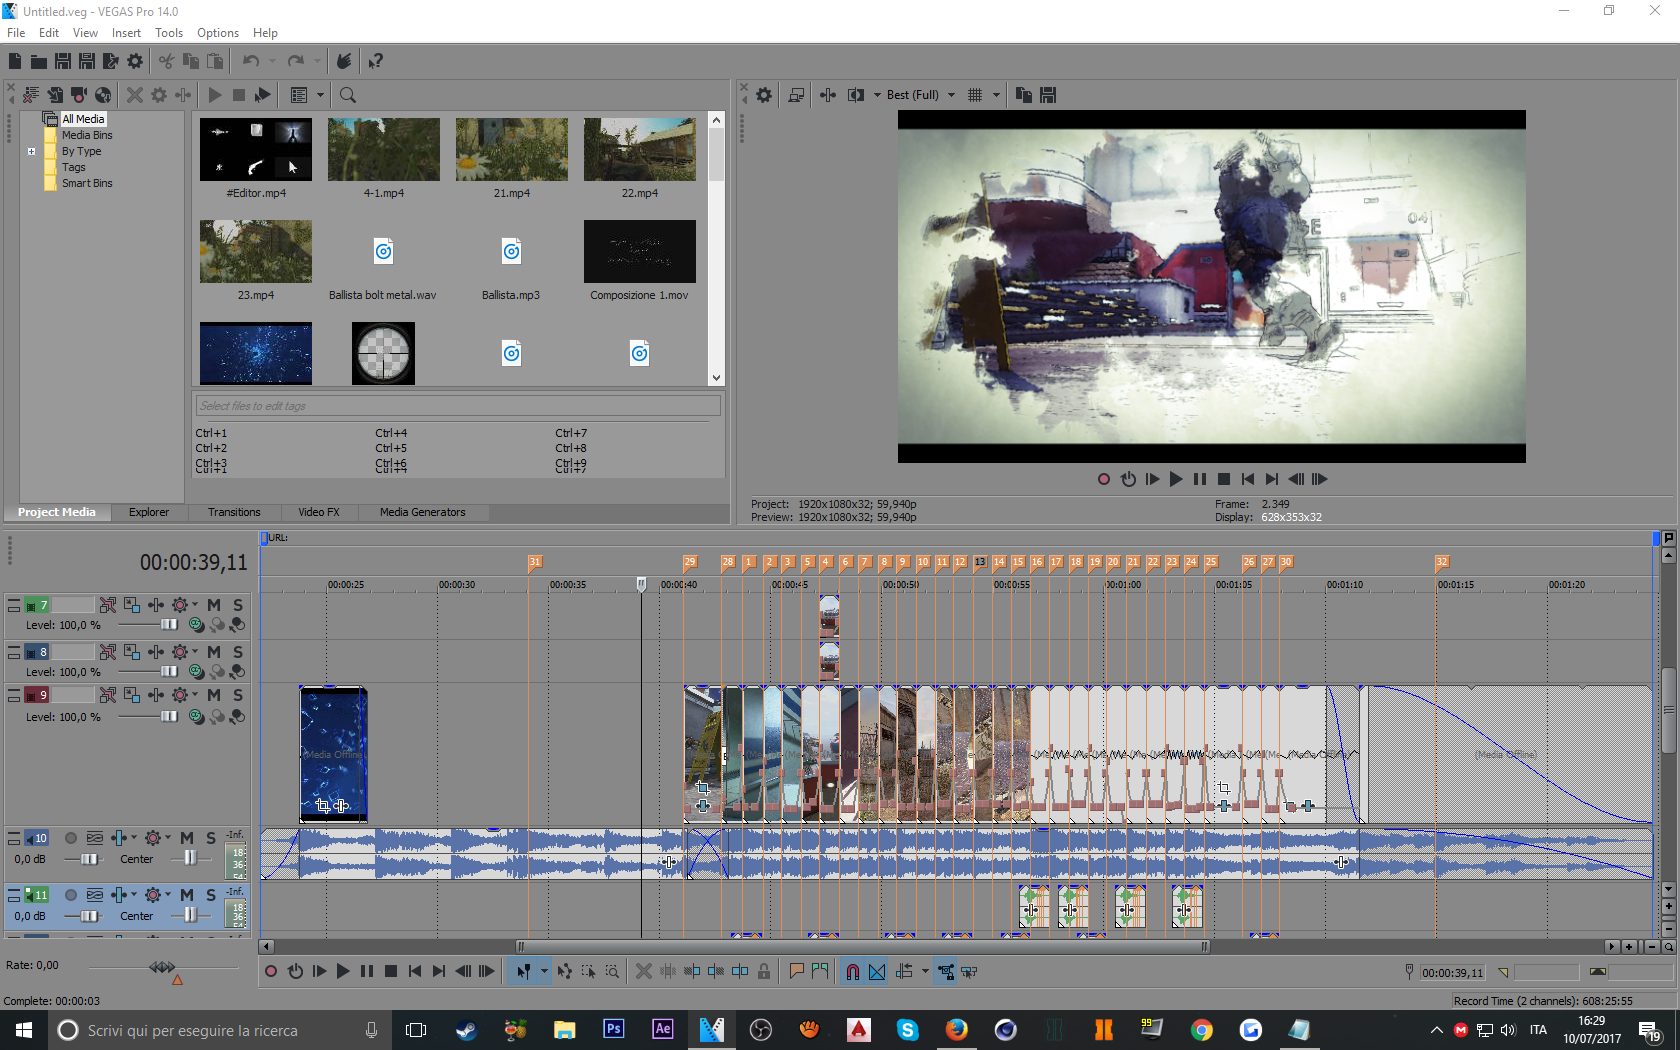Switch to the Transitions tab

point(234,512)
